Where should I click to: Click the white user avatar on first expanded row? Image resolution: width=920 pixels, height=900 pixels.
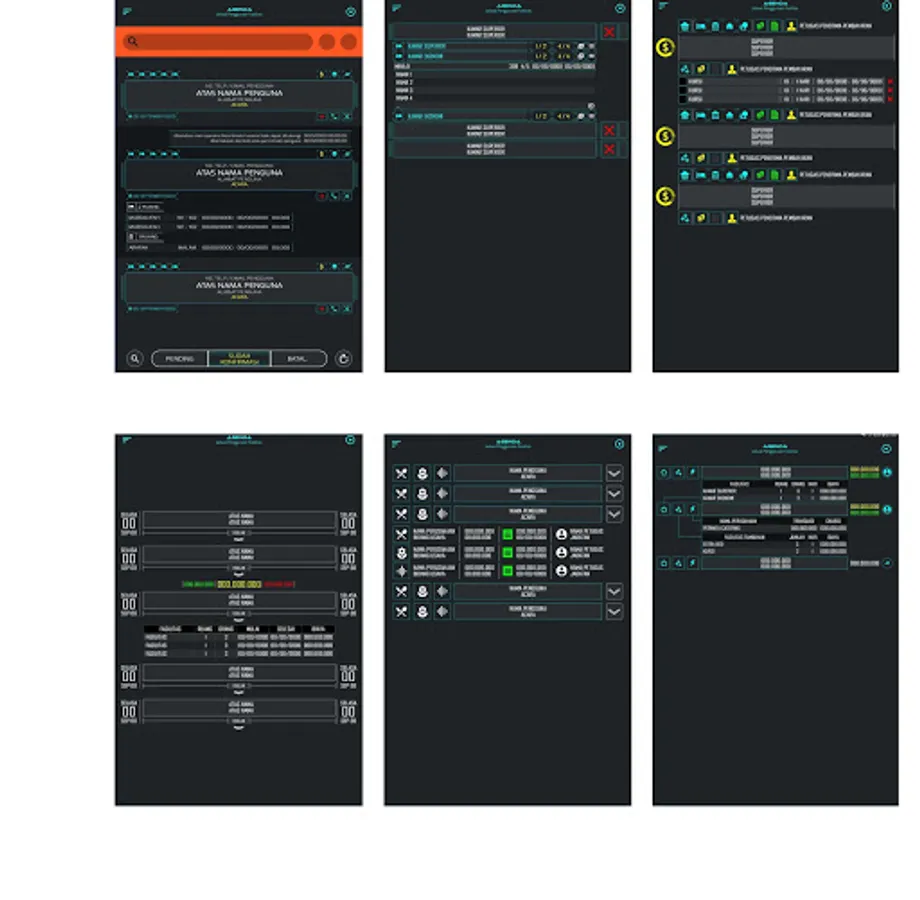point(562,534)
